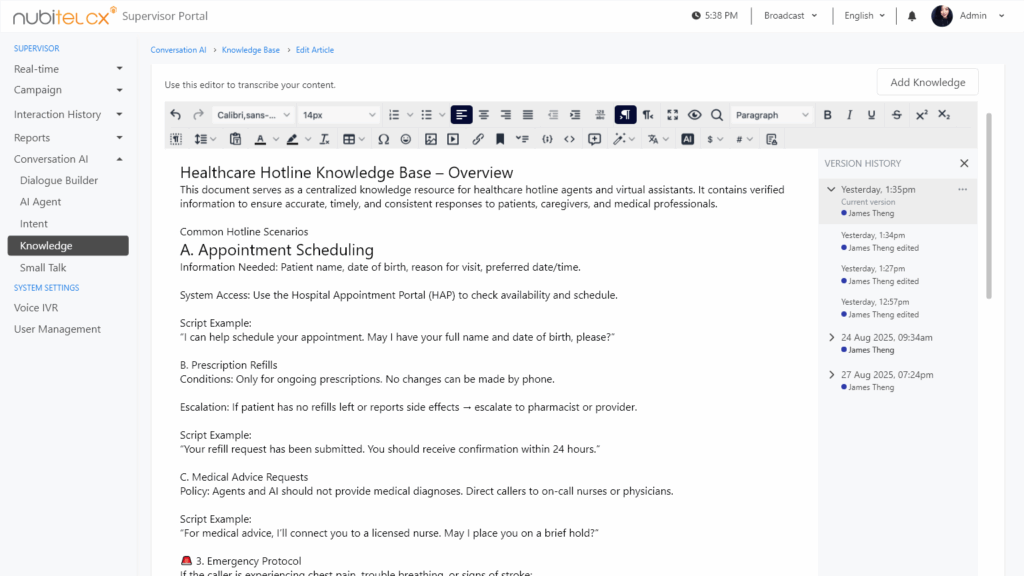This screenshot has width=1024, height=576.
Task: Toggle bold formatting
Action: click(827, 115)
